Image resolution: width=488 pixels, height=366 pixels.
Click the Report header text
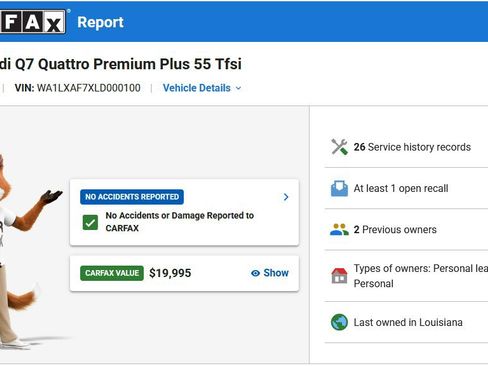click(100, 23)
